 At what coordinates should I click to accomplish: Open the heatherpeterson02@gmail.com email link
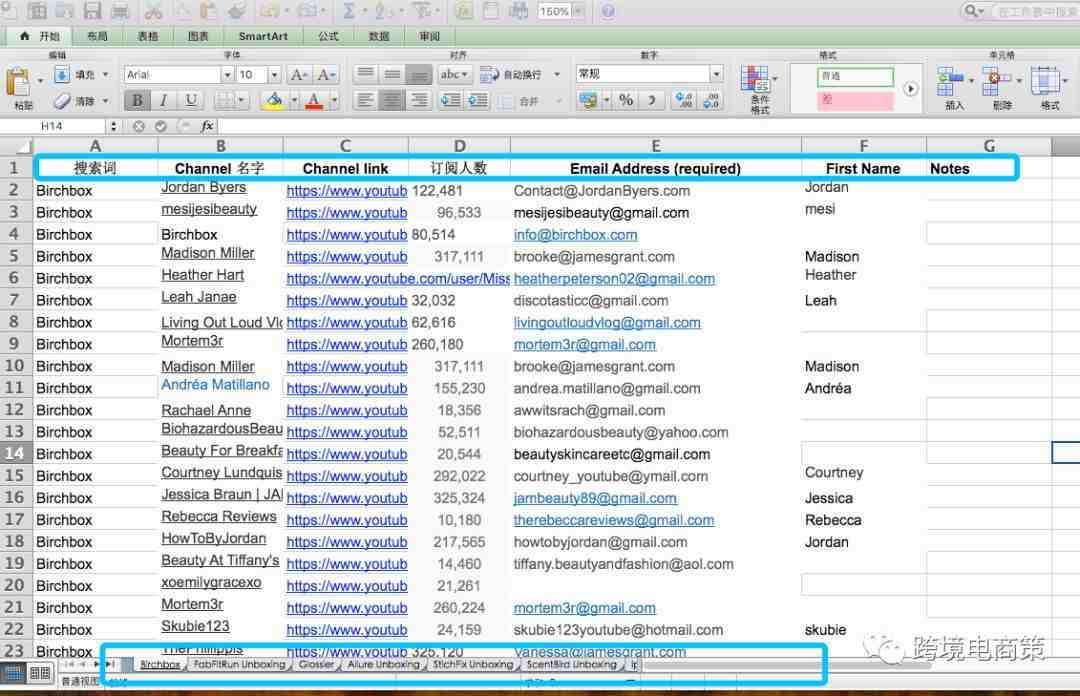point(614,278)
